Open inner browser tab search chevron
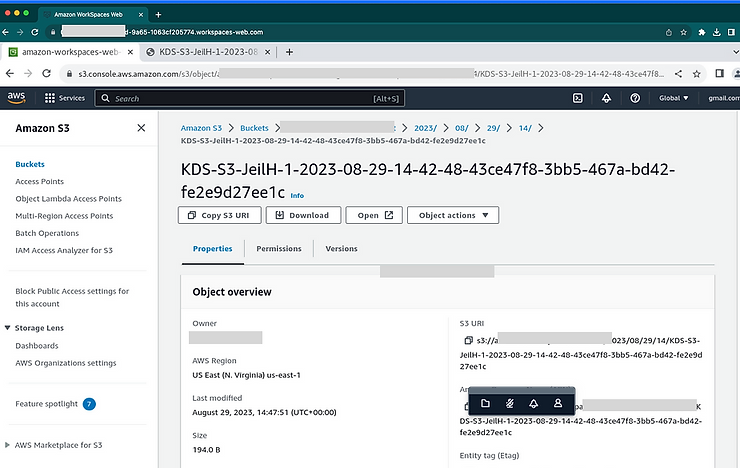Image resolution: width=740 pixels, height=468 pixels. [735, 52]
